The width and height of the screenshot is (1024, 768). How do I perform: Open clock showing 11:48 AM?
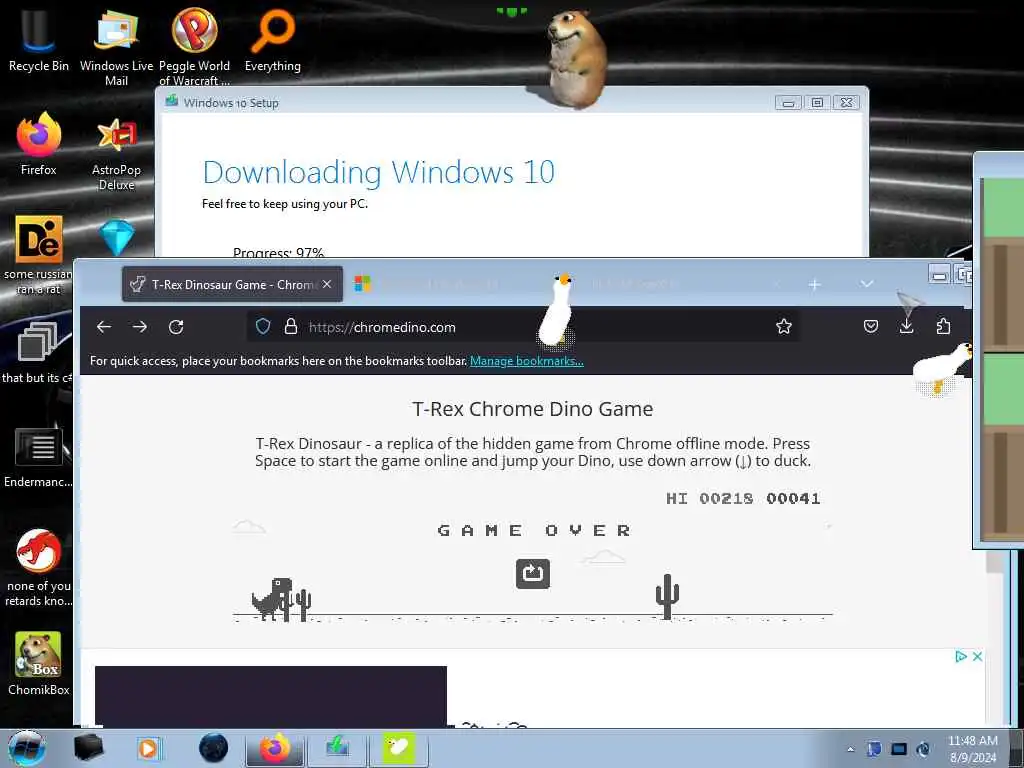(972, 749)
